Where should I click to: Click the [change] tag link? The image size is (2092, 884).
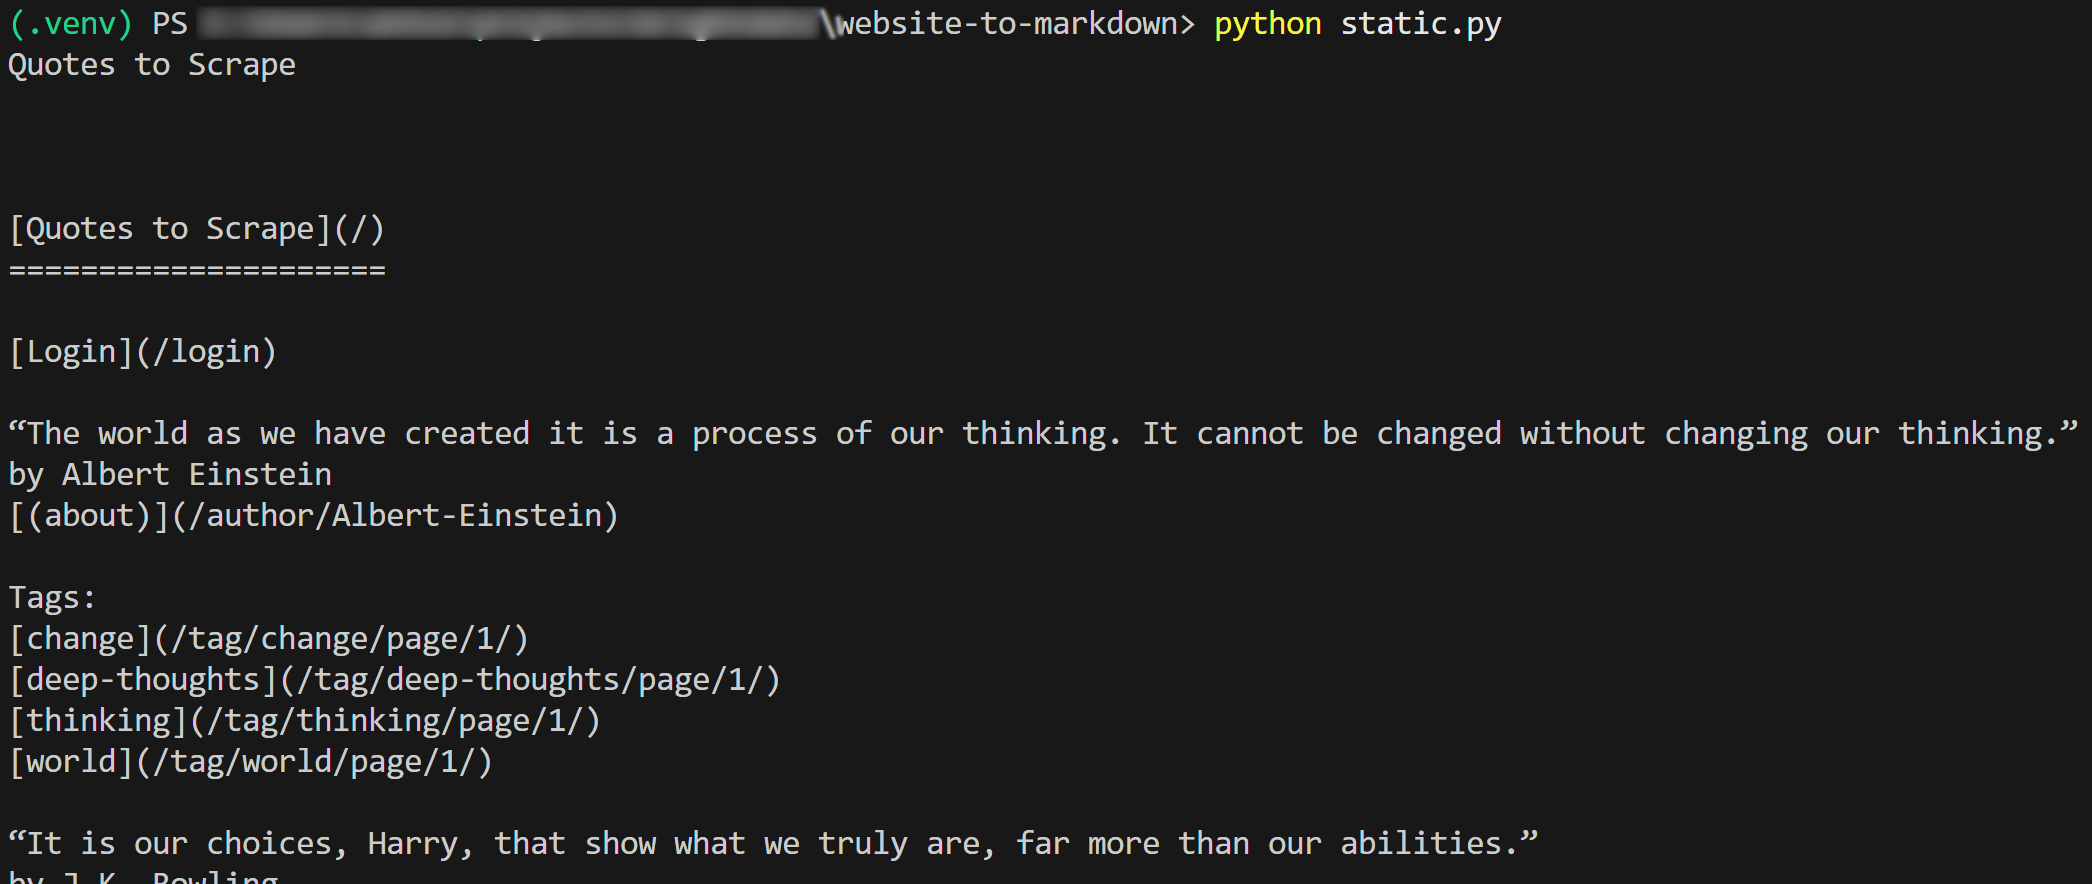(x=268, y=639)
